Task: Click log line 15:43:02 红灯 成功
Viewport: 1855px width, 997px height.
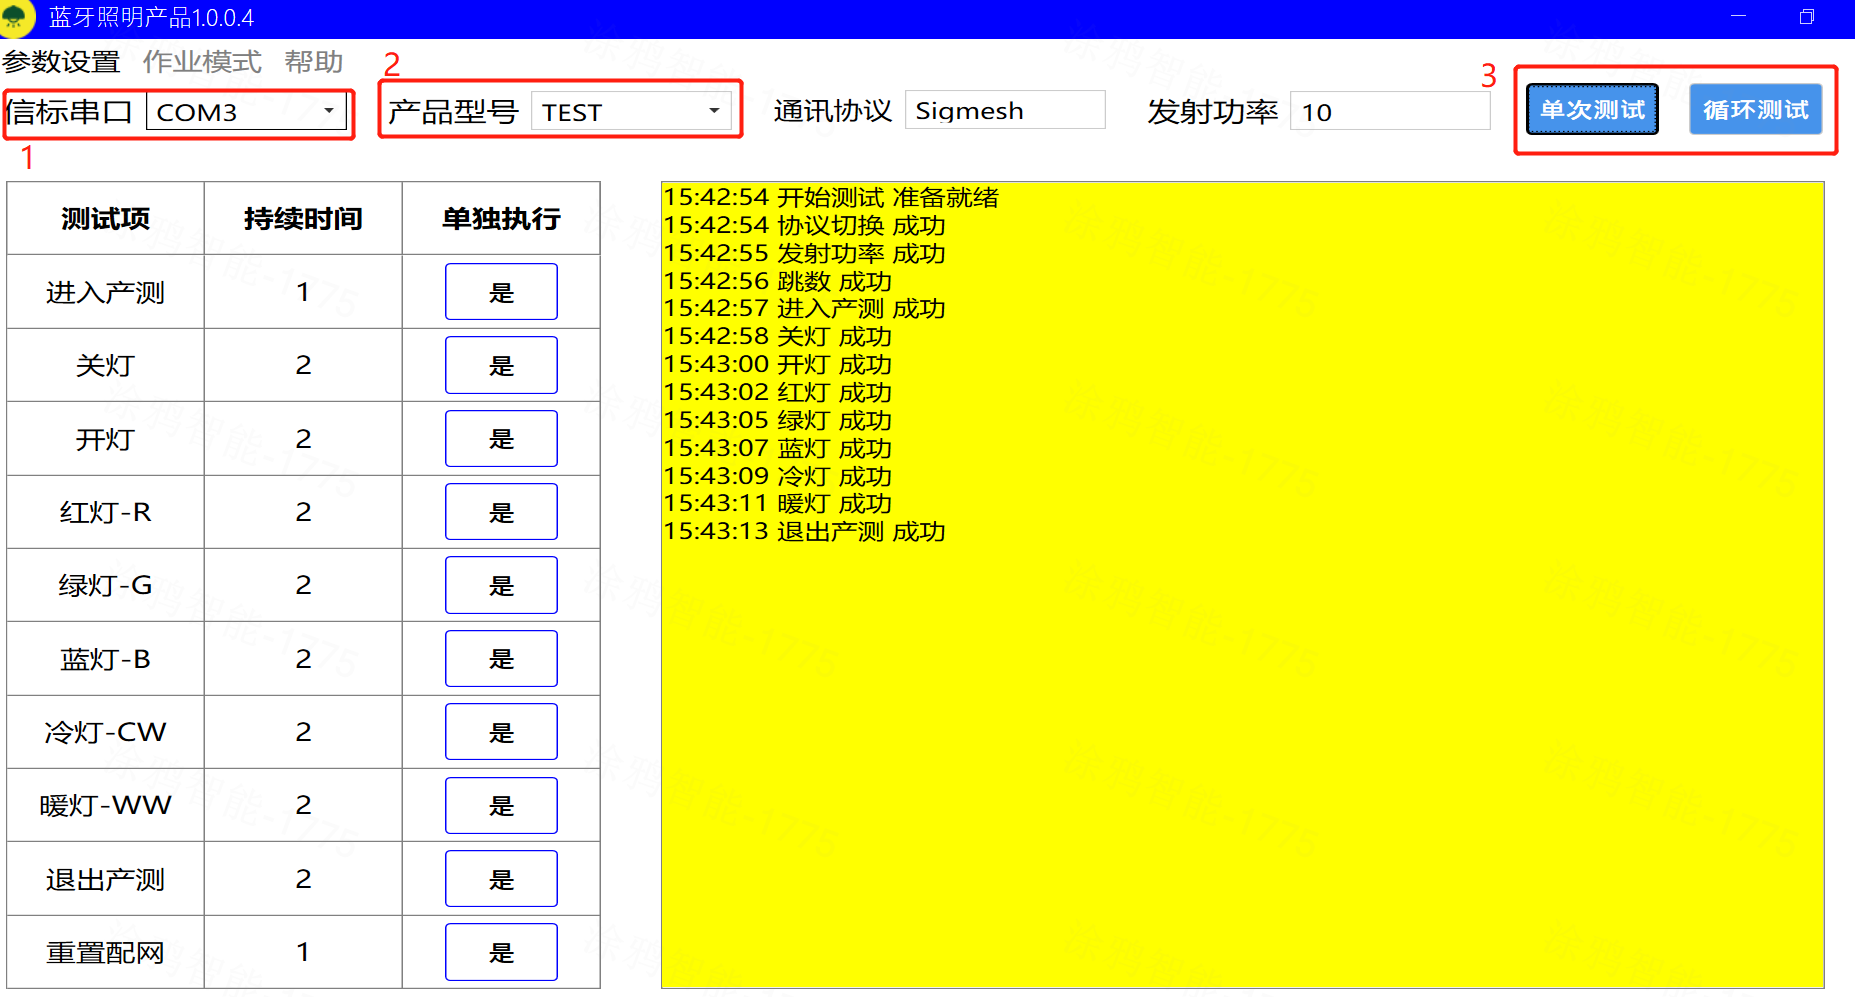Action: click(x=777, y=393)
